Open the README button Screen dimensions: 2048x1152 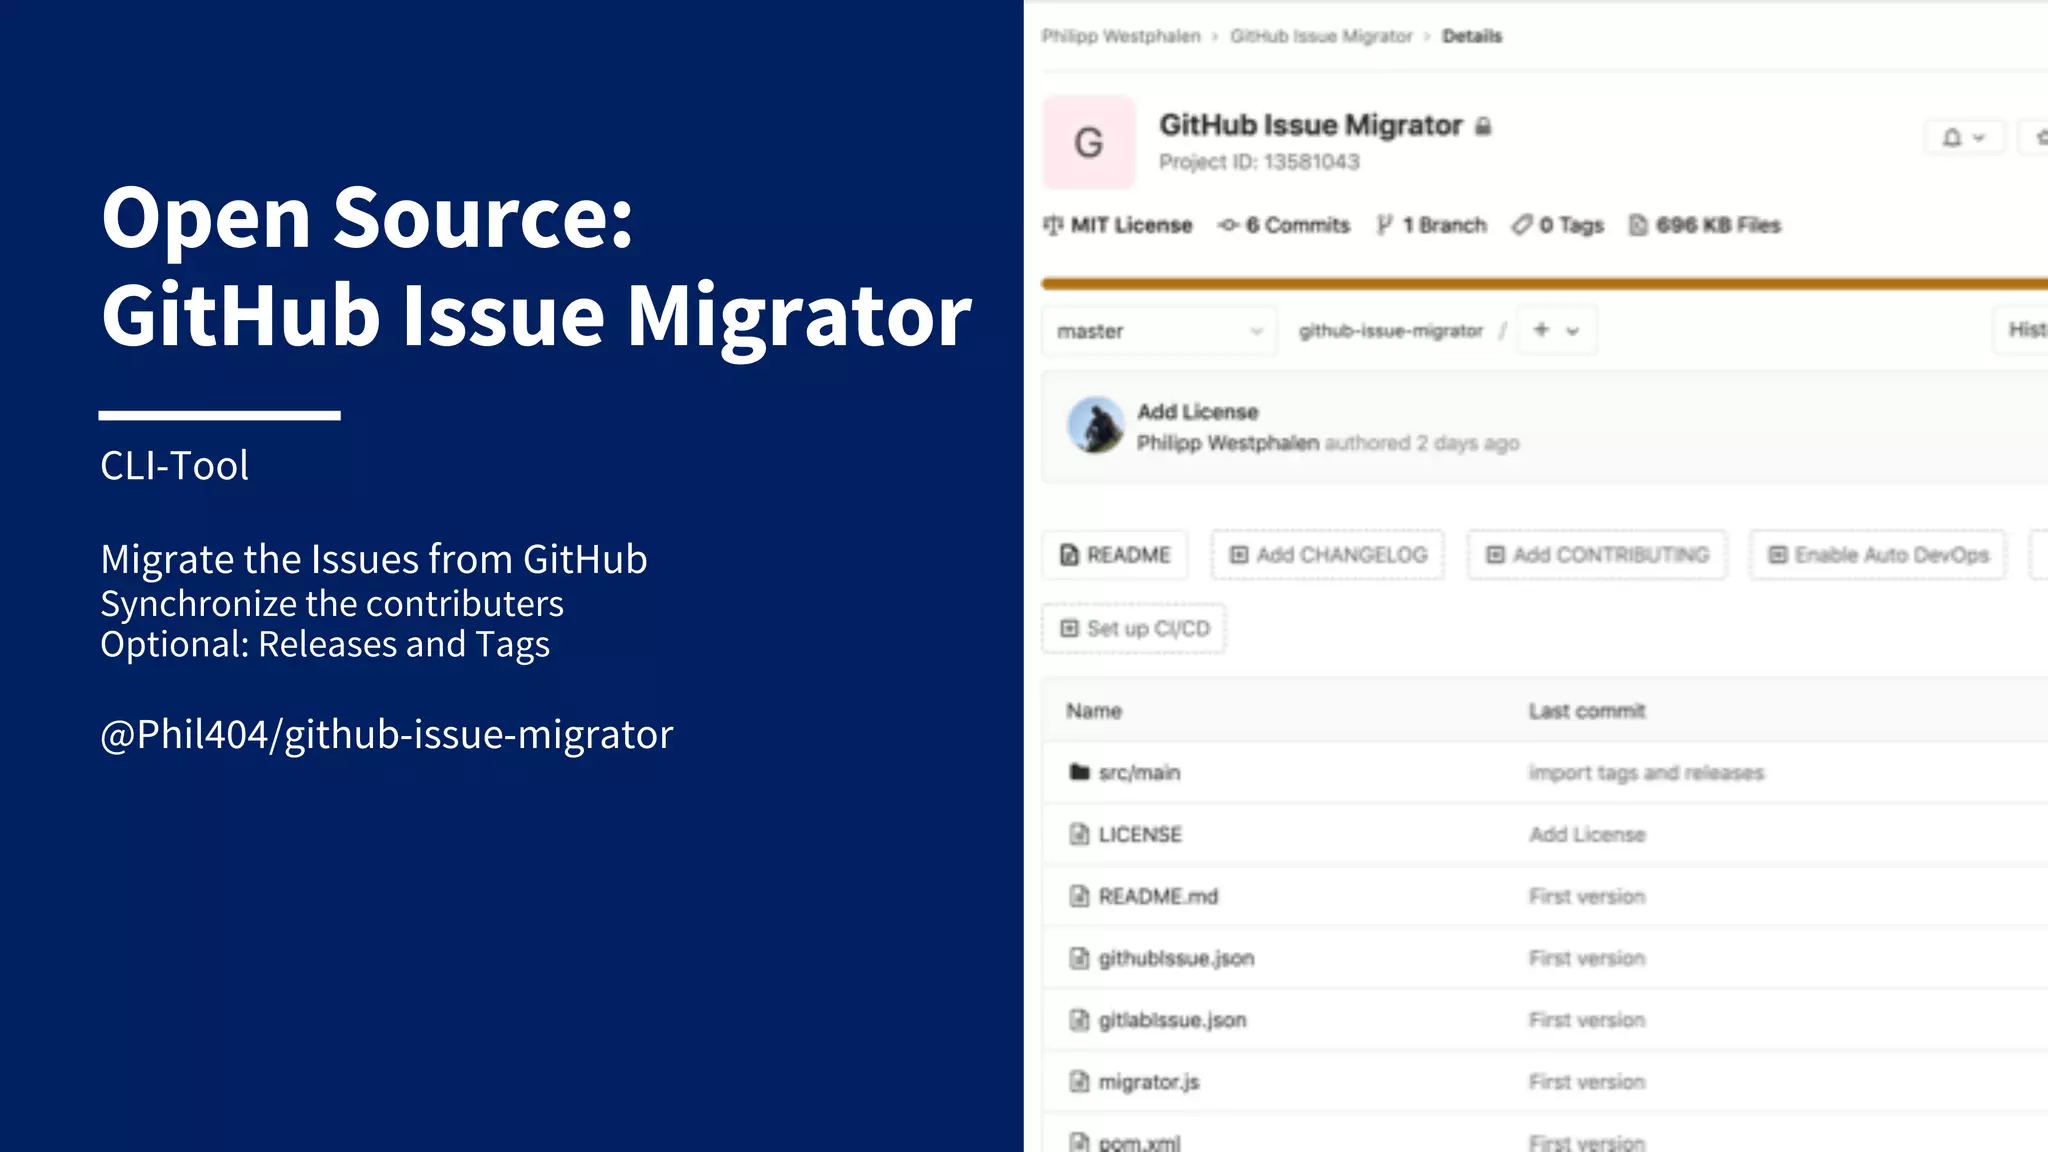click(x=1115, y=555)
